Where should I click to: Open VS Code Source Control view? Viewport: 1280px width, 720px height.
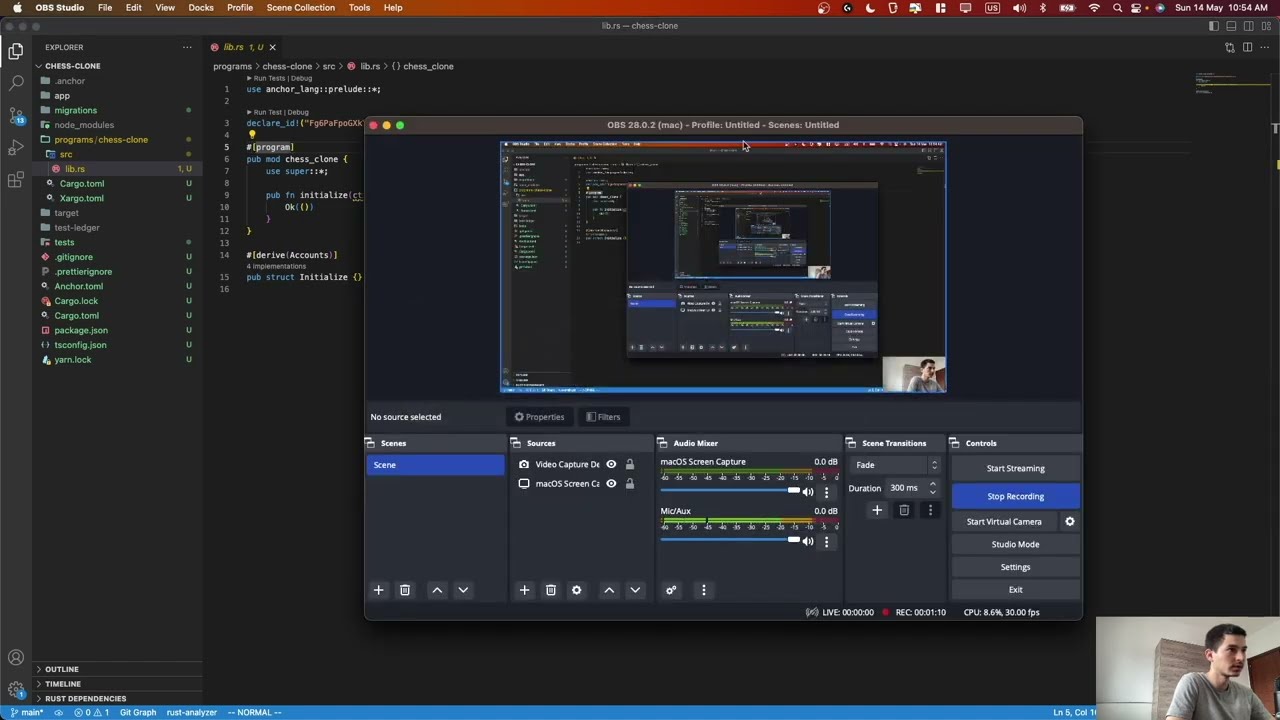pyautogui.click(x=16, y=115)
